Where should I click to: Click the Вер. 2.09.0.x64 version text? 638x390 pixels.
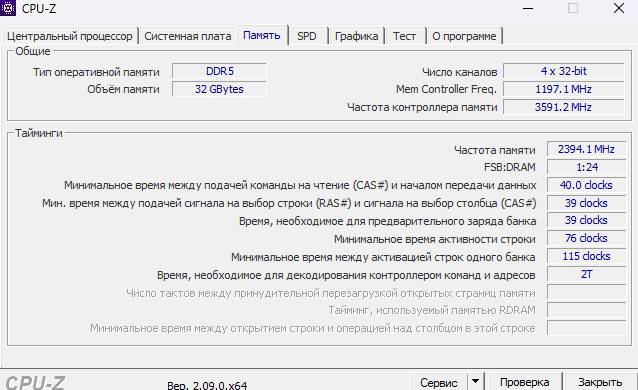[207, 385]
